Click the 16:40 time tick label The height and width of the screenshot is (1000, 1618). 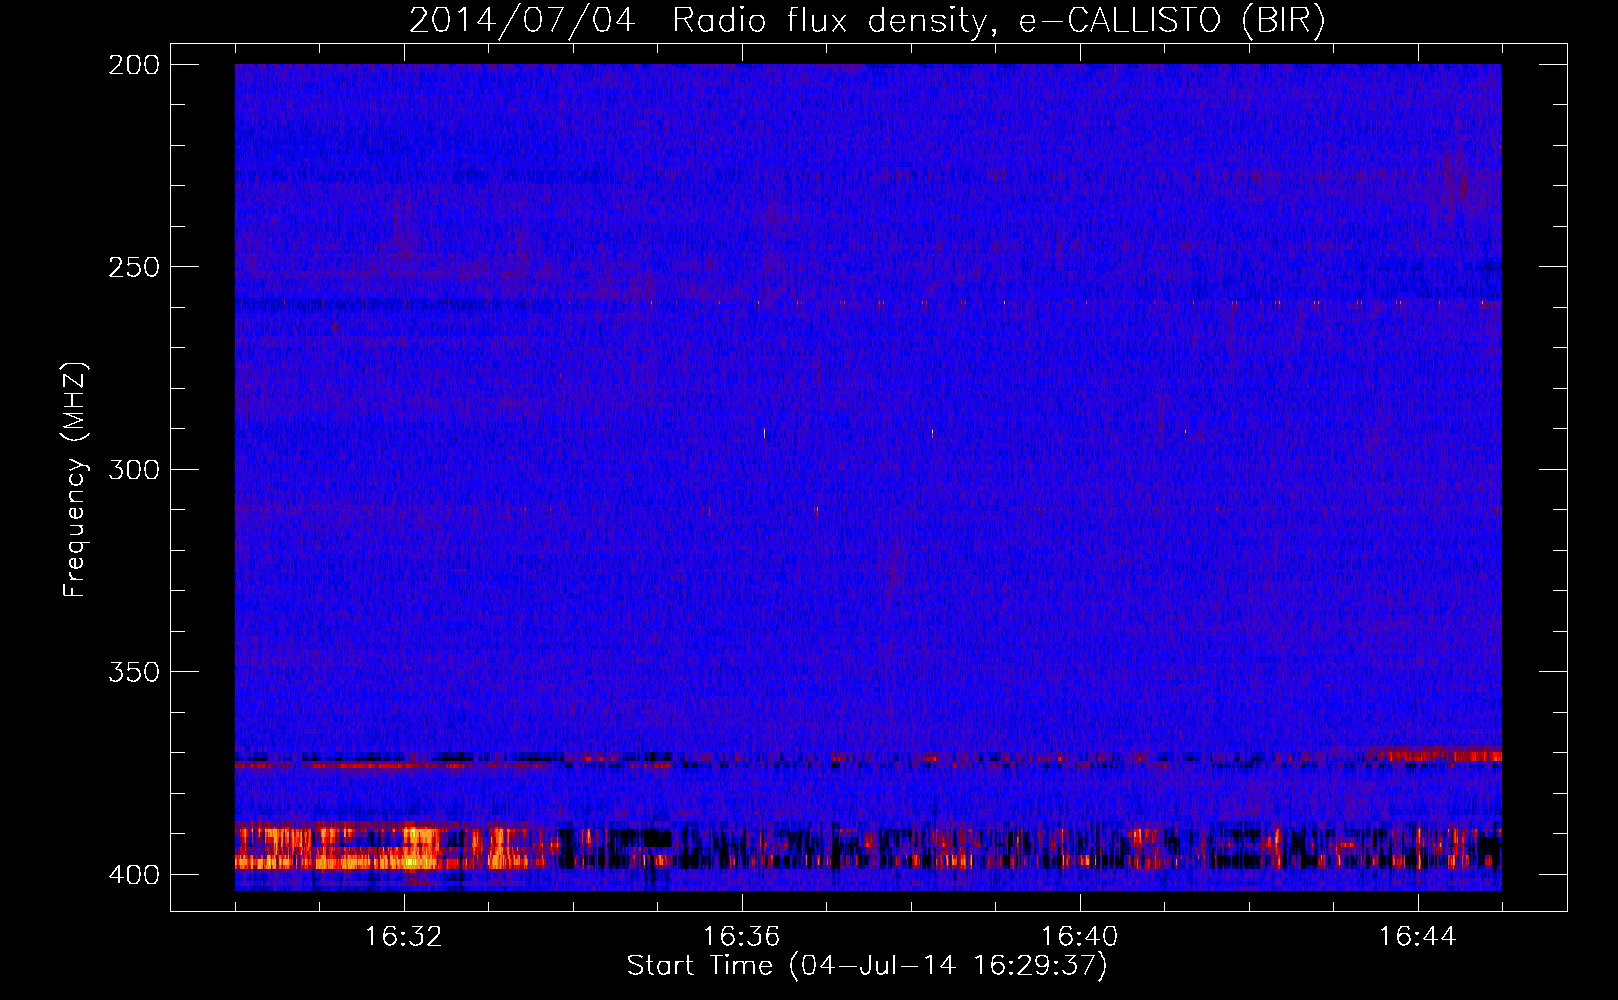[1079, 937]
